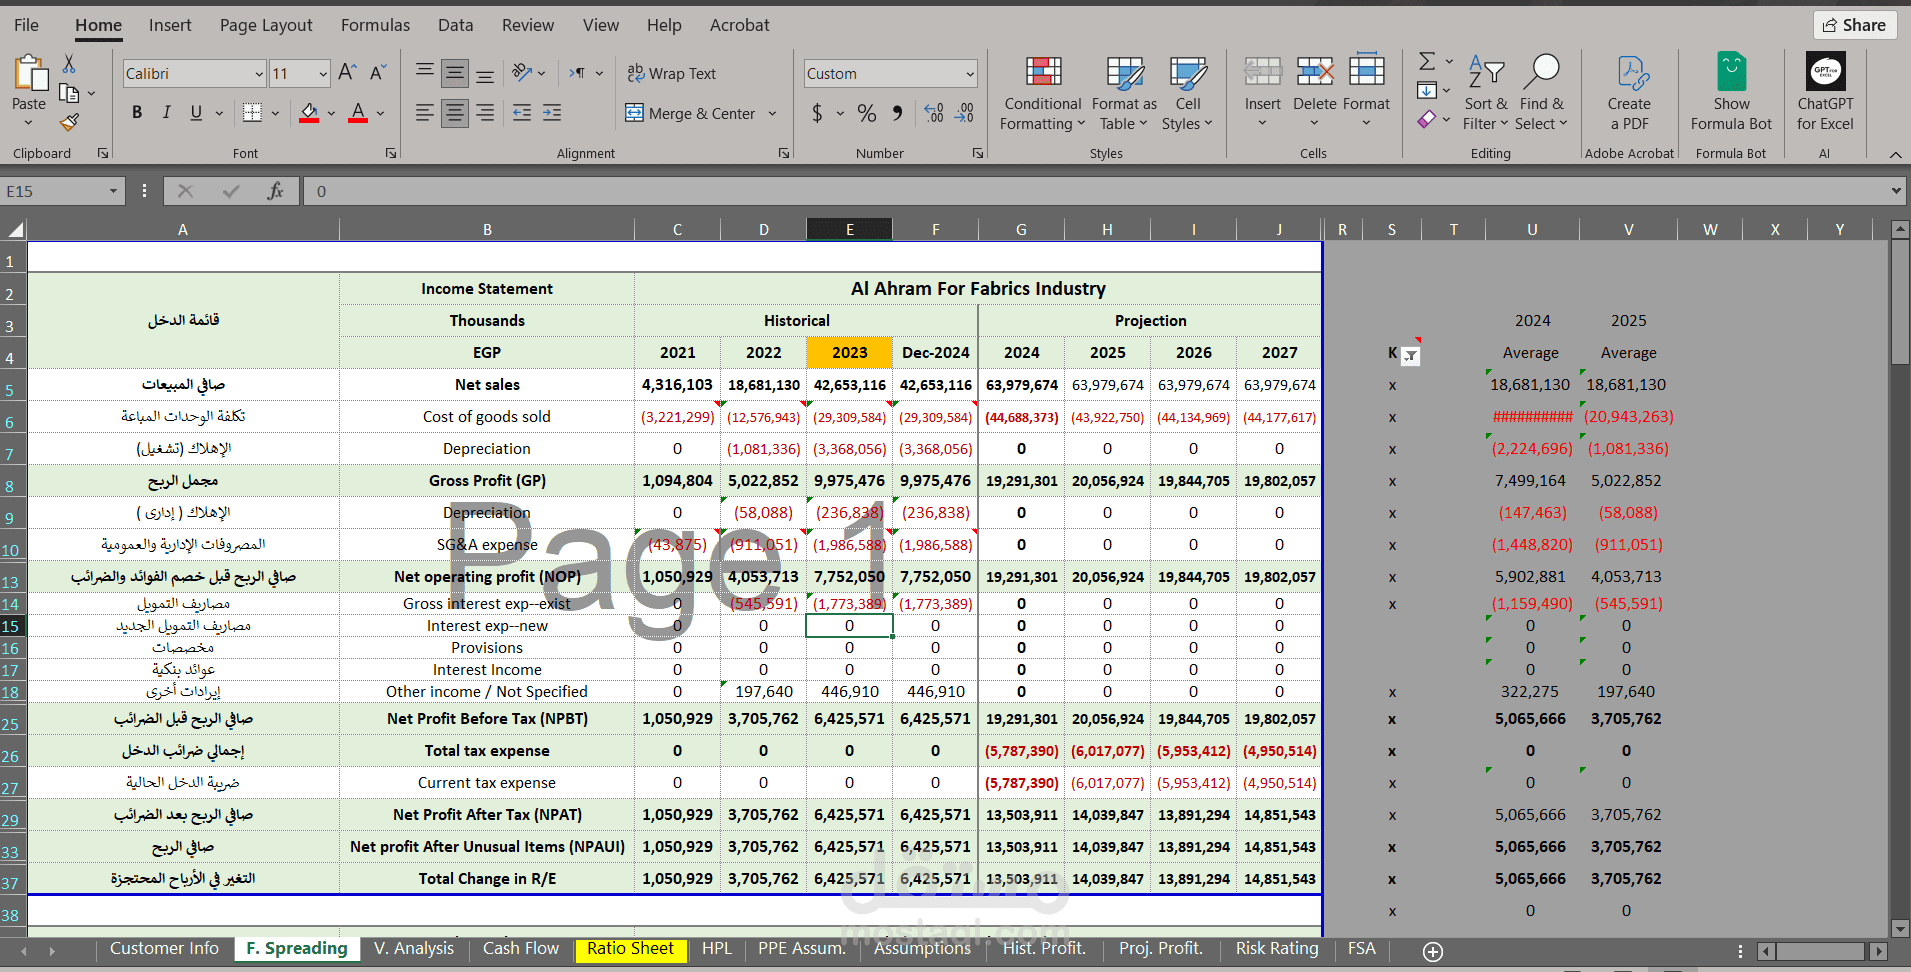
Task: Open the filter dropdown in cell S4
Action: pos(1410,355)
